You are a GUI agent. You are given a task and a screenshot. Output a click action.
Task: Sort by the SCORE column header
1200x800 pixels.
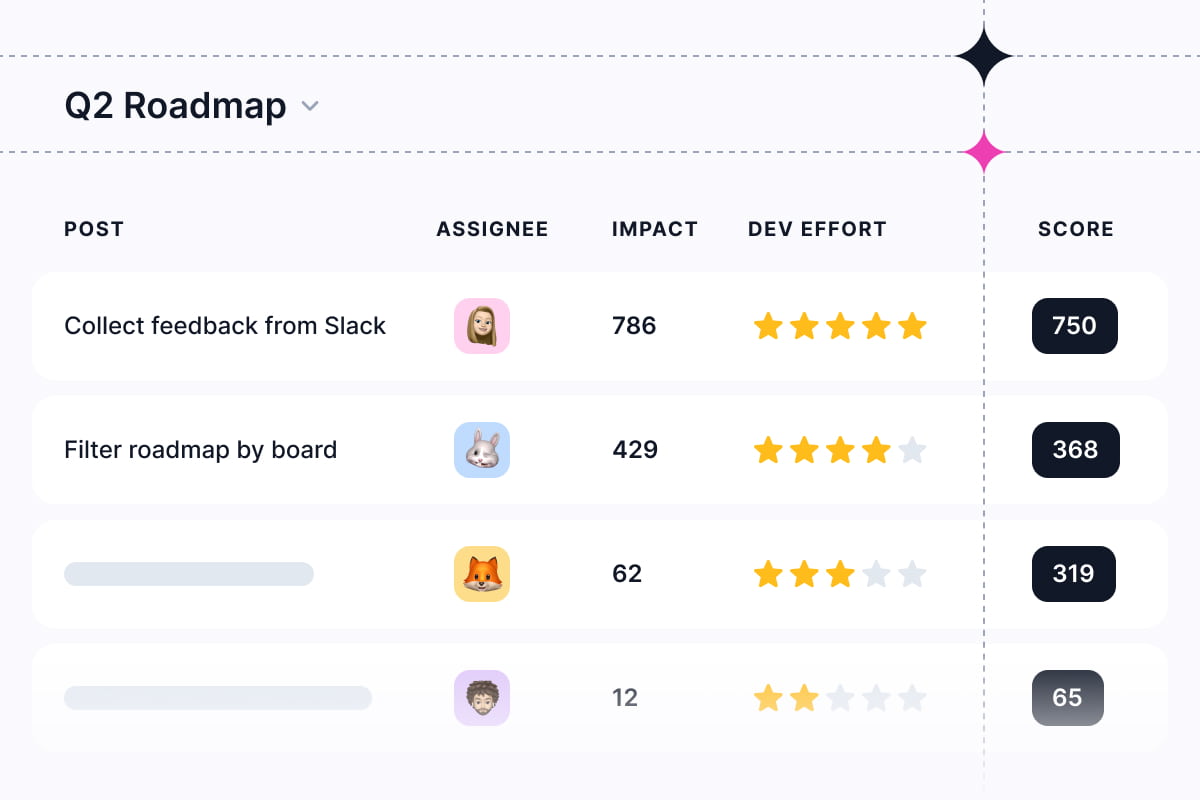point(1075,229)
